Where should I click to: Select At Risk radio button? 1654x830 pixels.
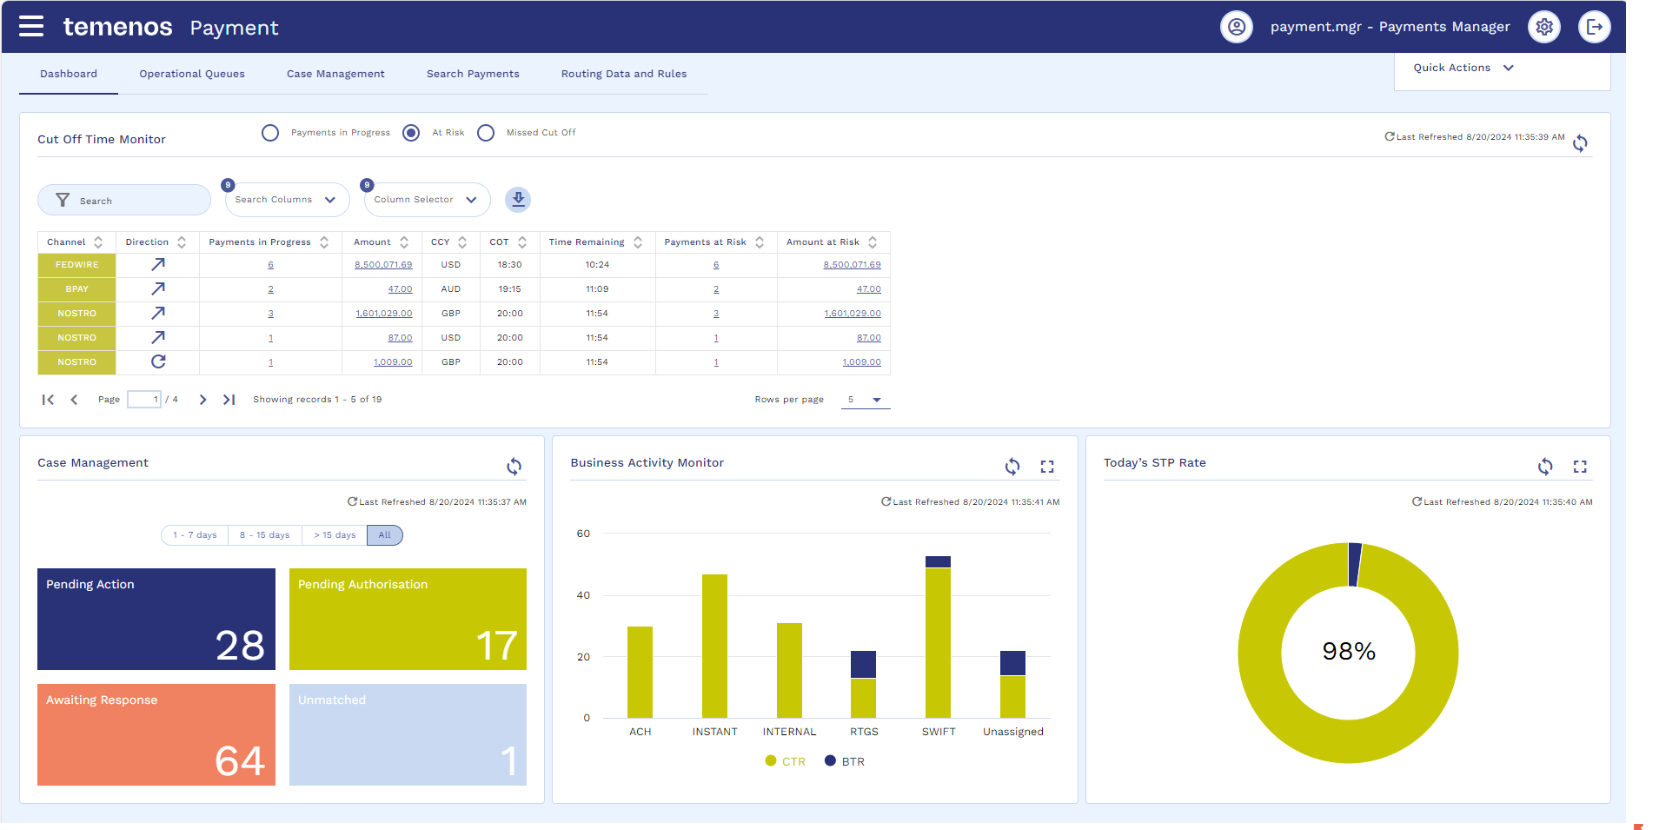(x=411, y=133)
